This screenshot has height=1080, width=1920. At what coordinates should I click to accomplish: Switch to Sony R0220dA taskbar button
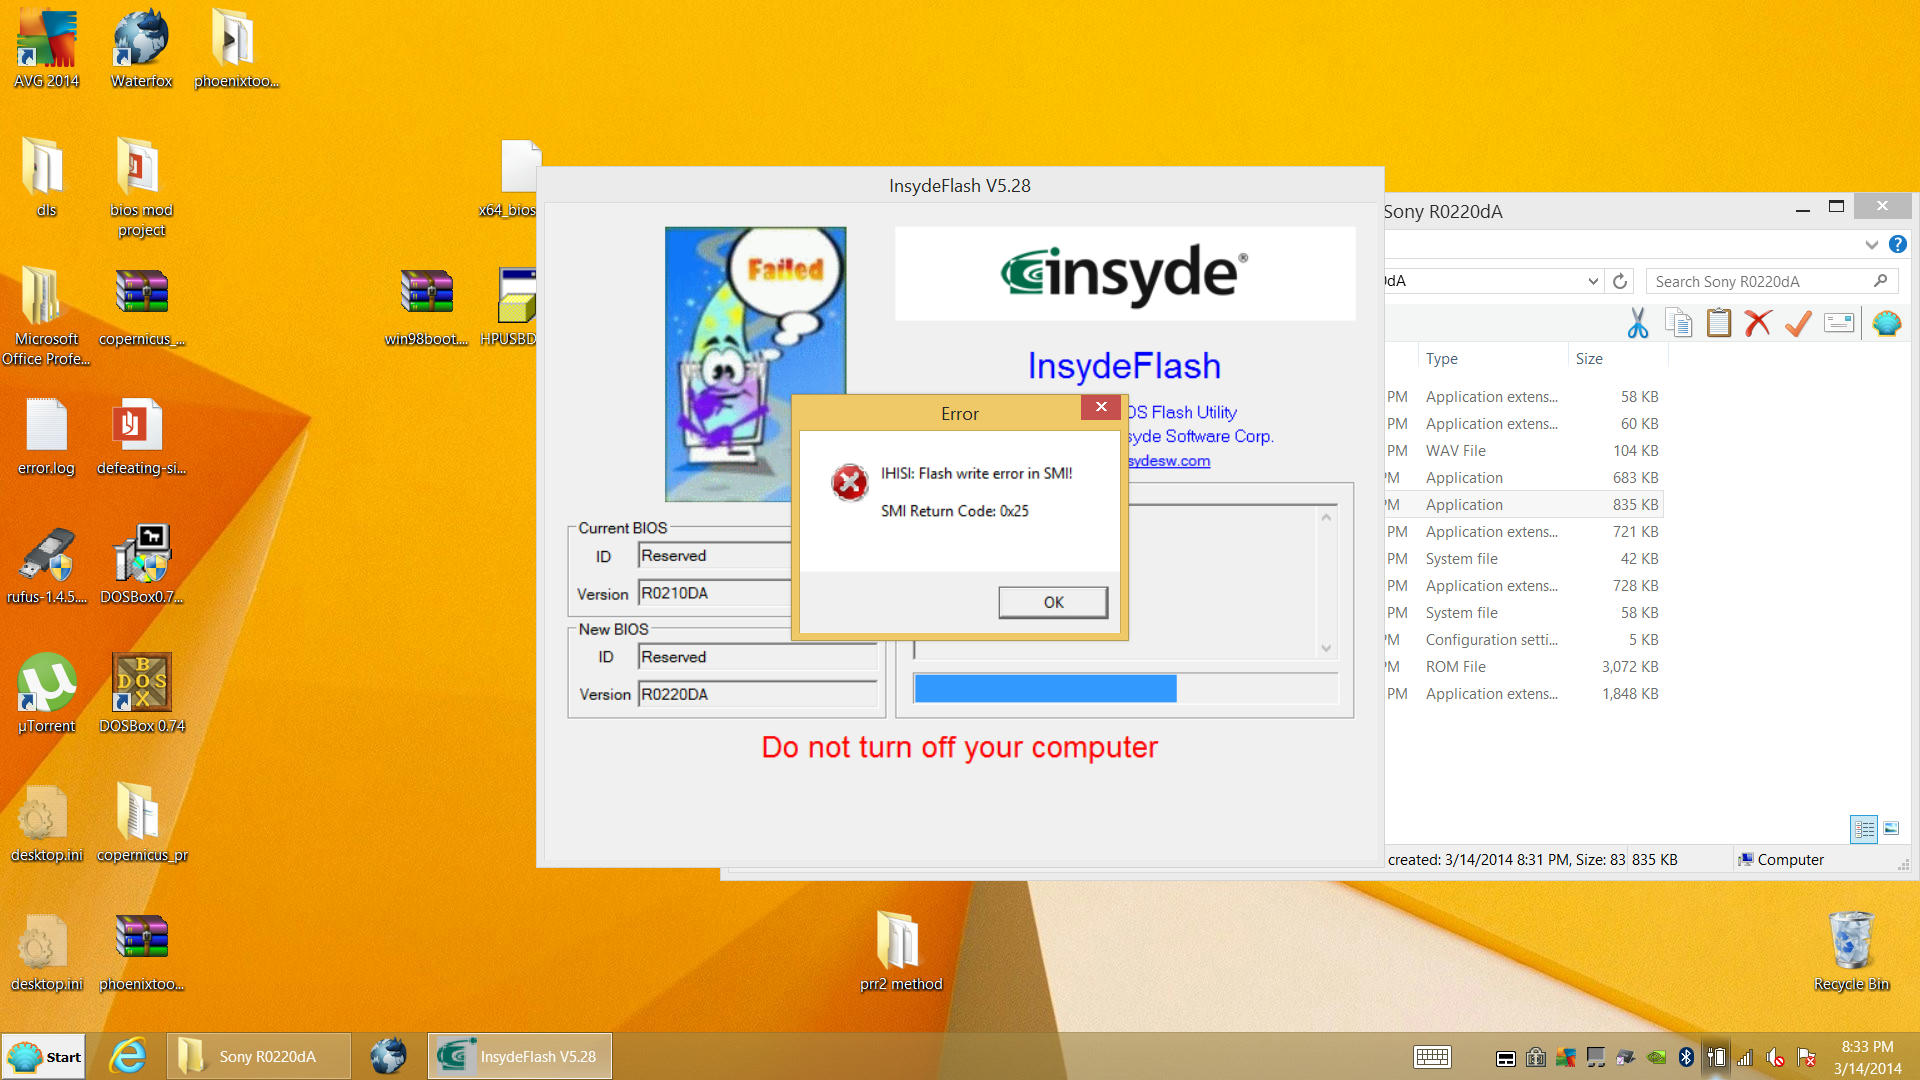(259, 1057)
